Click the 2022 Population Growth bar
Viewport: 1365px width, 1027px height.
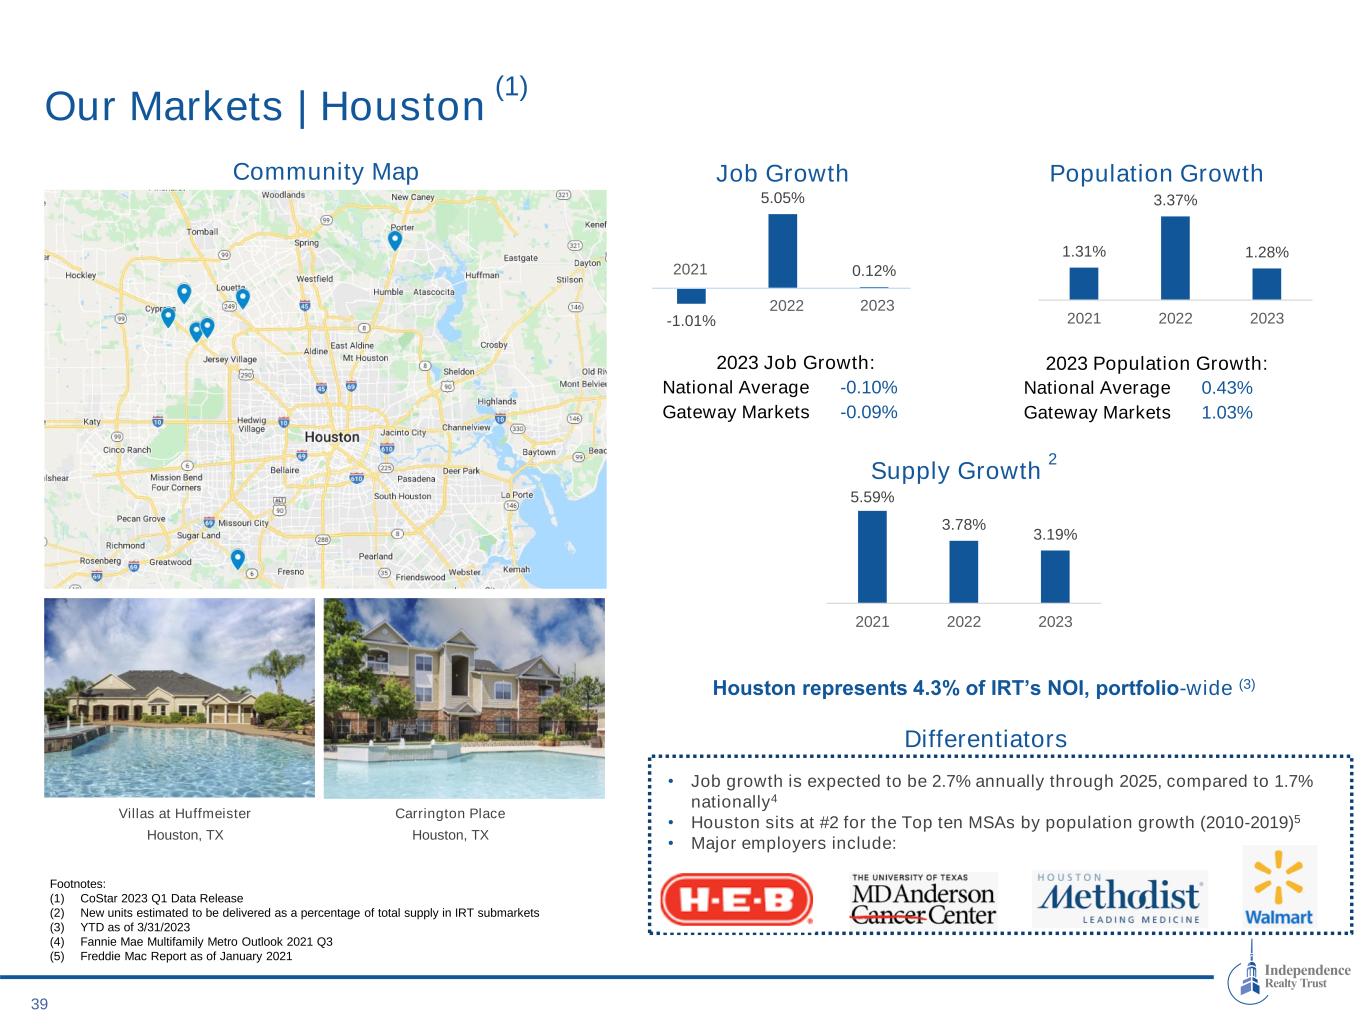tap(1175, 258)
